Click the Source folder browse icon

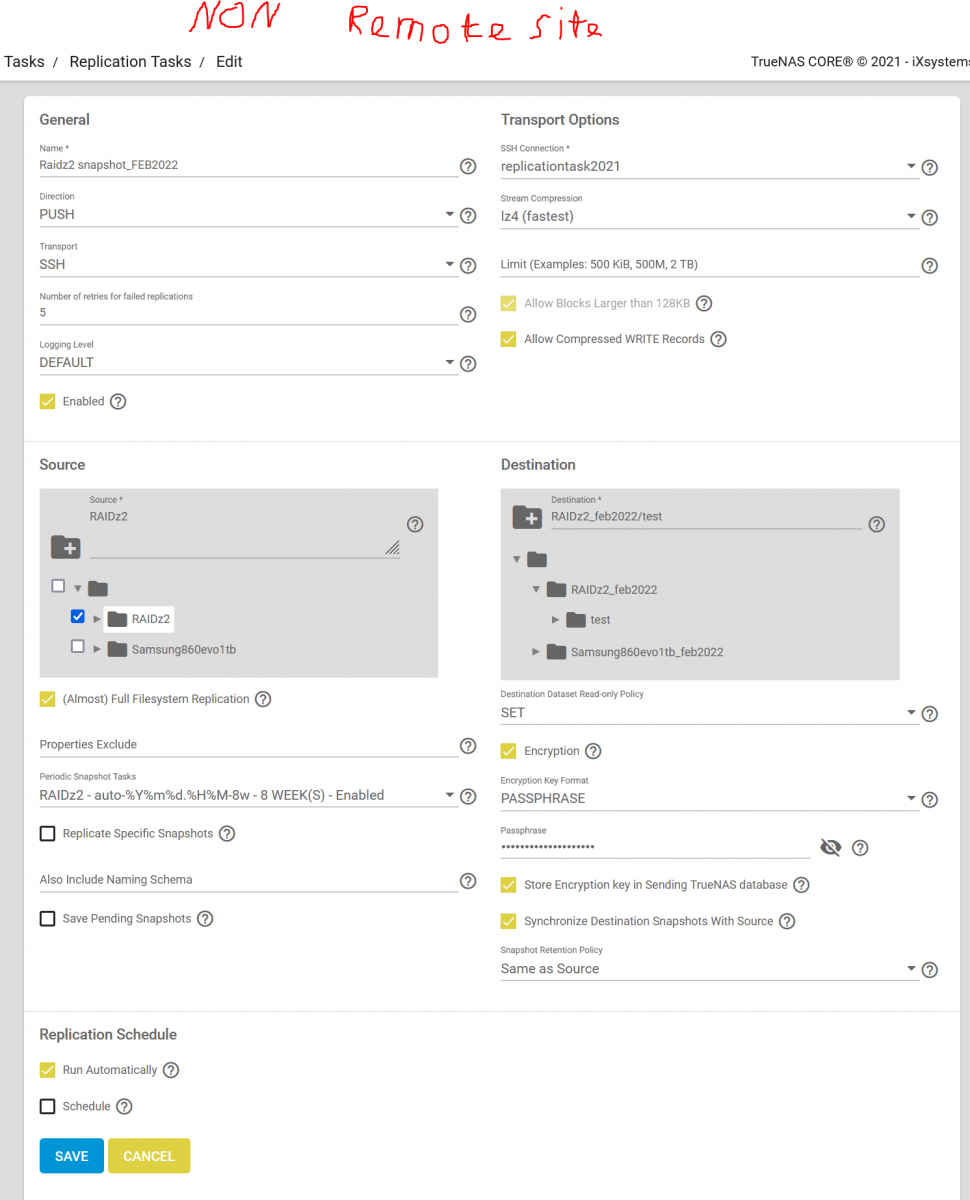pos(66,547)
